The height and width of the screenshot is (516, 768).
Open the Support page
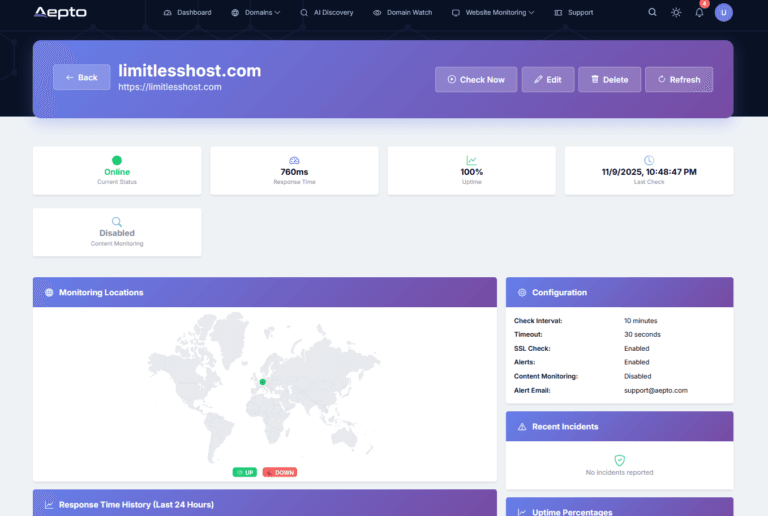[573, 13]
